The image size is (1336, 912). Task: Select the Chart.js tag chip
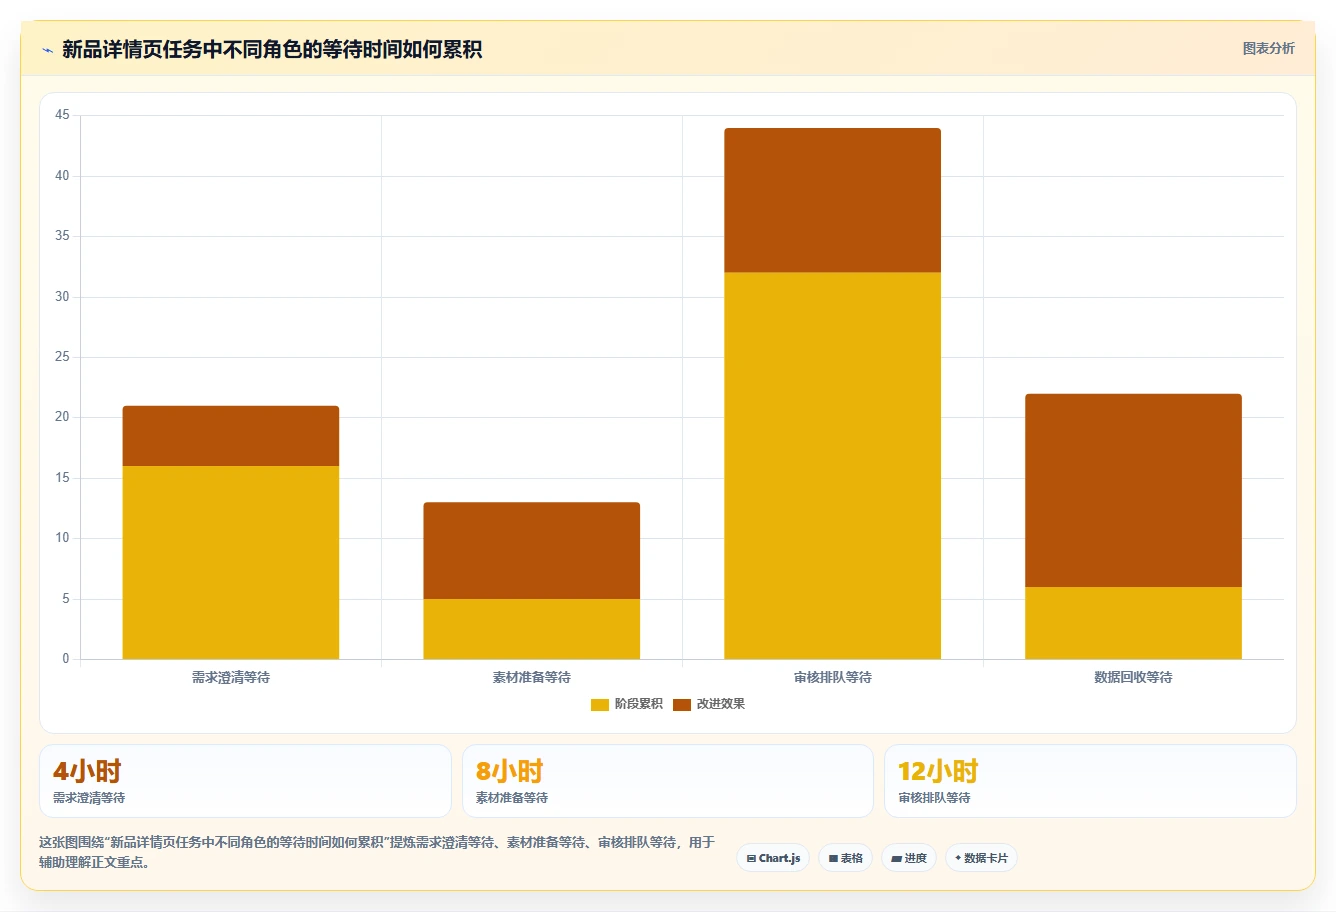(x=773, y=858)
